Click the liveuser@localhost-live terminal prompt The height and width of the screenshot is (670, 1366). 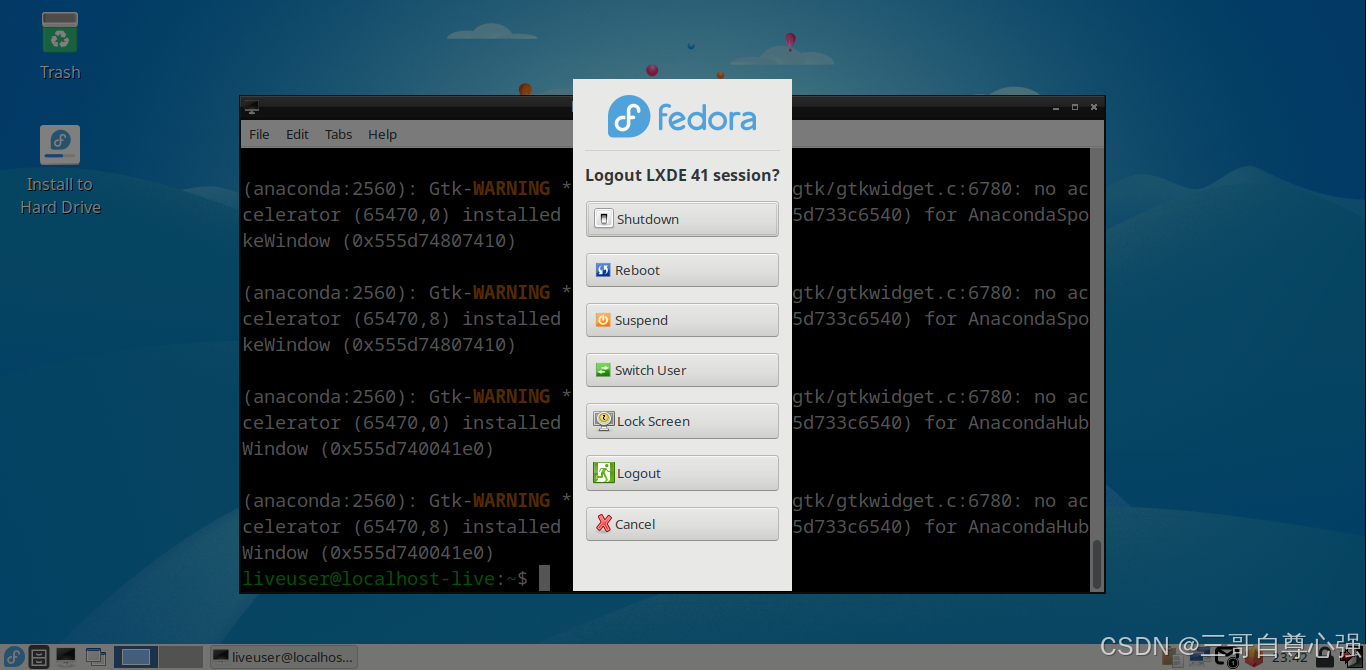coord(385,578)
